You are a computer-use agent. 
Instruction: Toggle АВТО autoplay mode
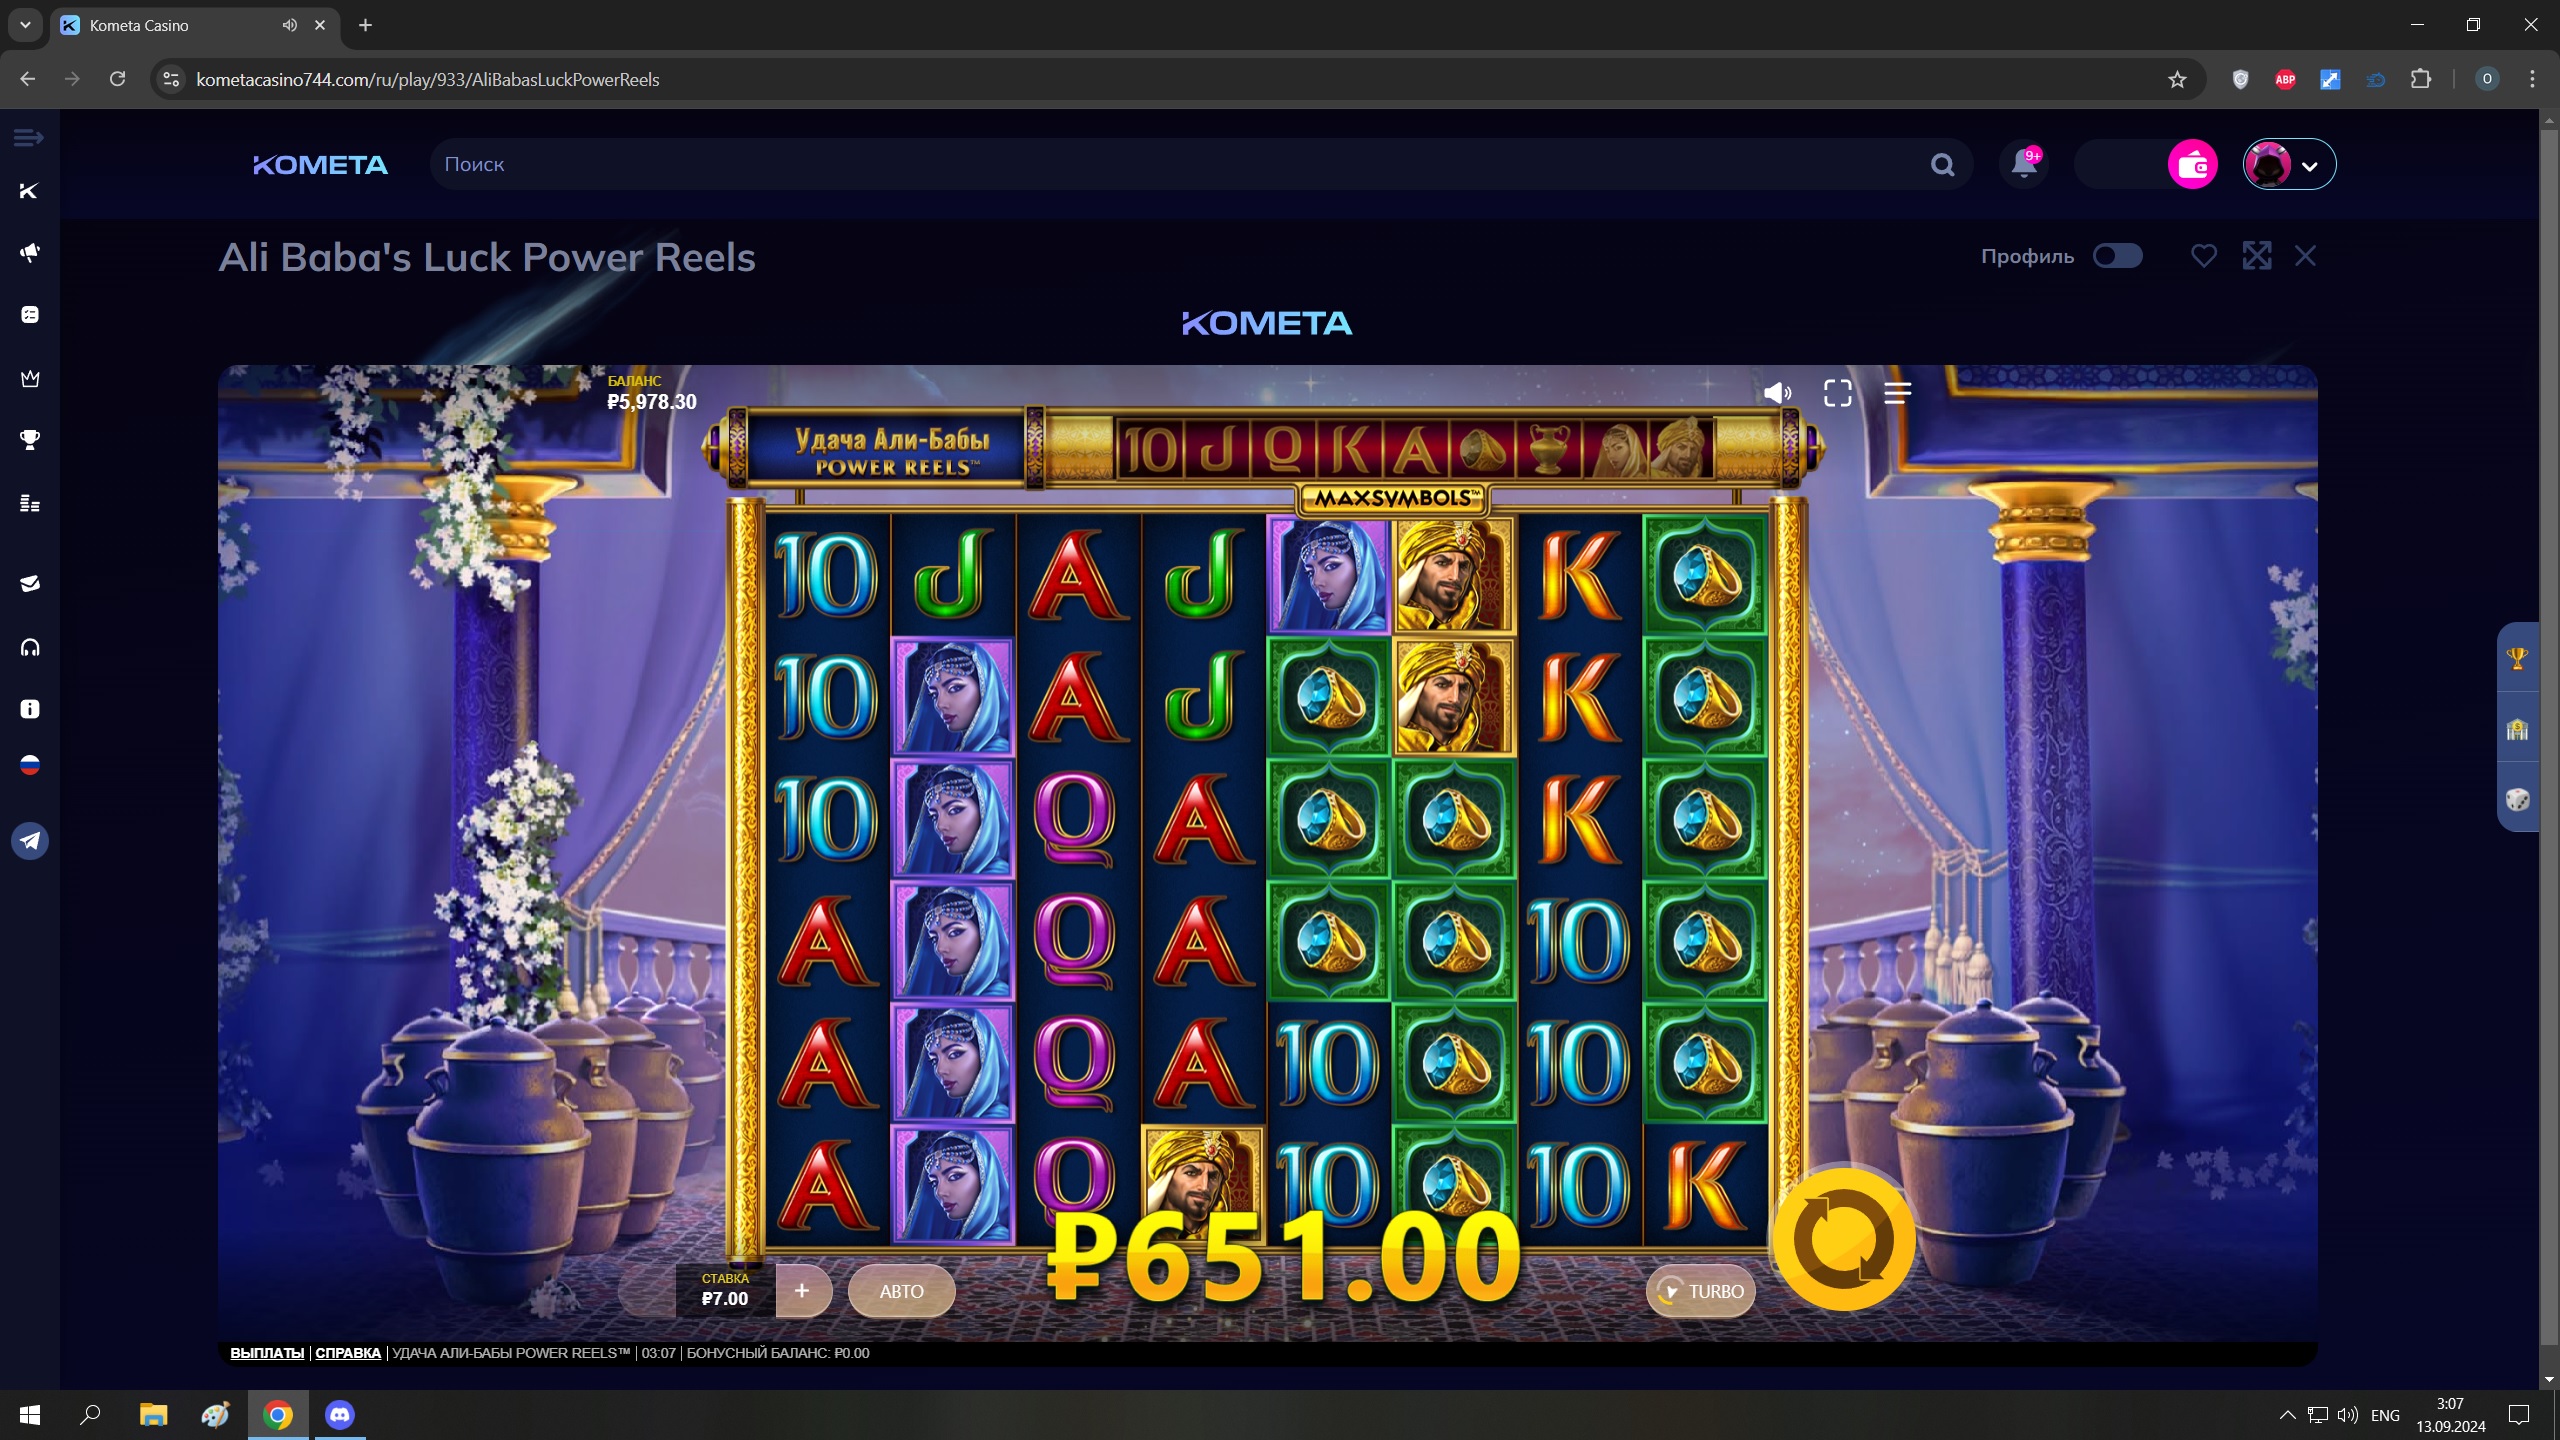tap(901, 1291)
